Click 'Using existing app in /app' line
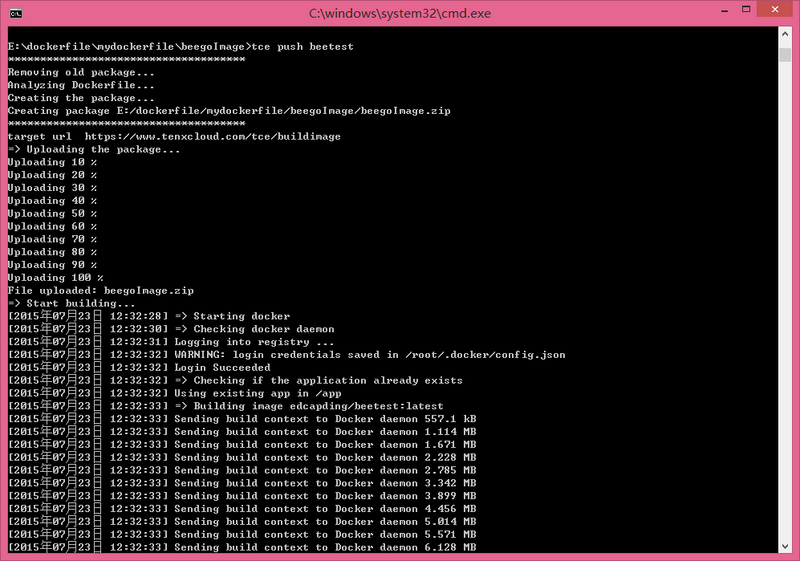The image size is (800, 561). 174,393
